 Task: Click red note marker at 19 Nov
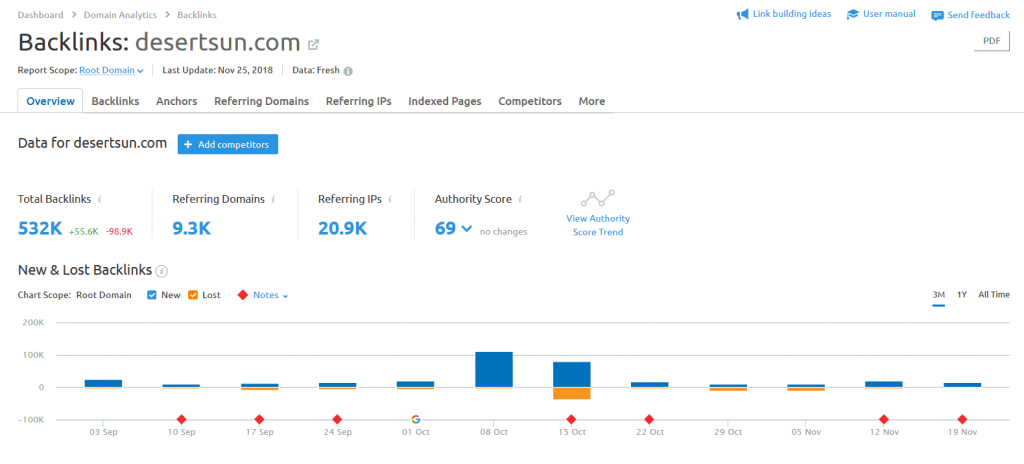(962, 420)
